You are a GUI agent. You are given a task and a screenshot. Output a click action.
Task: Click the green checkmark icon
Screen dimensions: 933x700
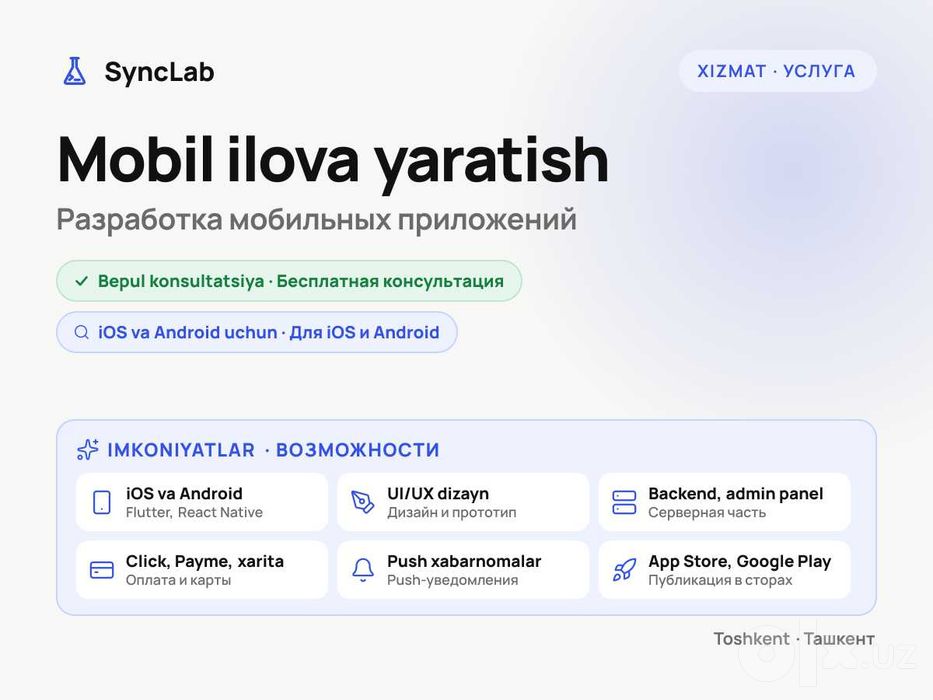[82, 281]
